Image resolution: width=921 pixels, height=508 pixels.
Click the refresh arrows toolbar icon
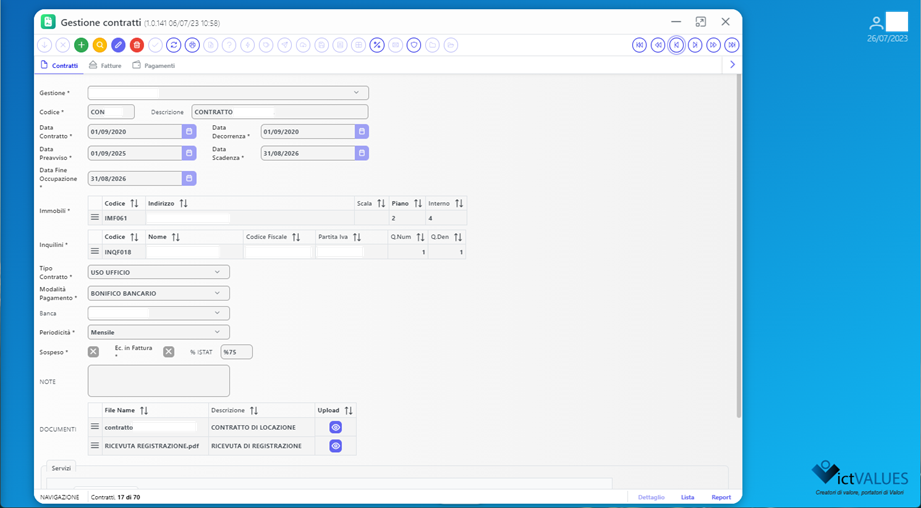[x=173, y=45]
